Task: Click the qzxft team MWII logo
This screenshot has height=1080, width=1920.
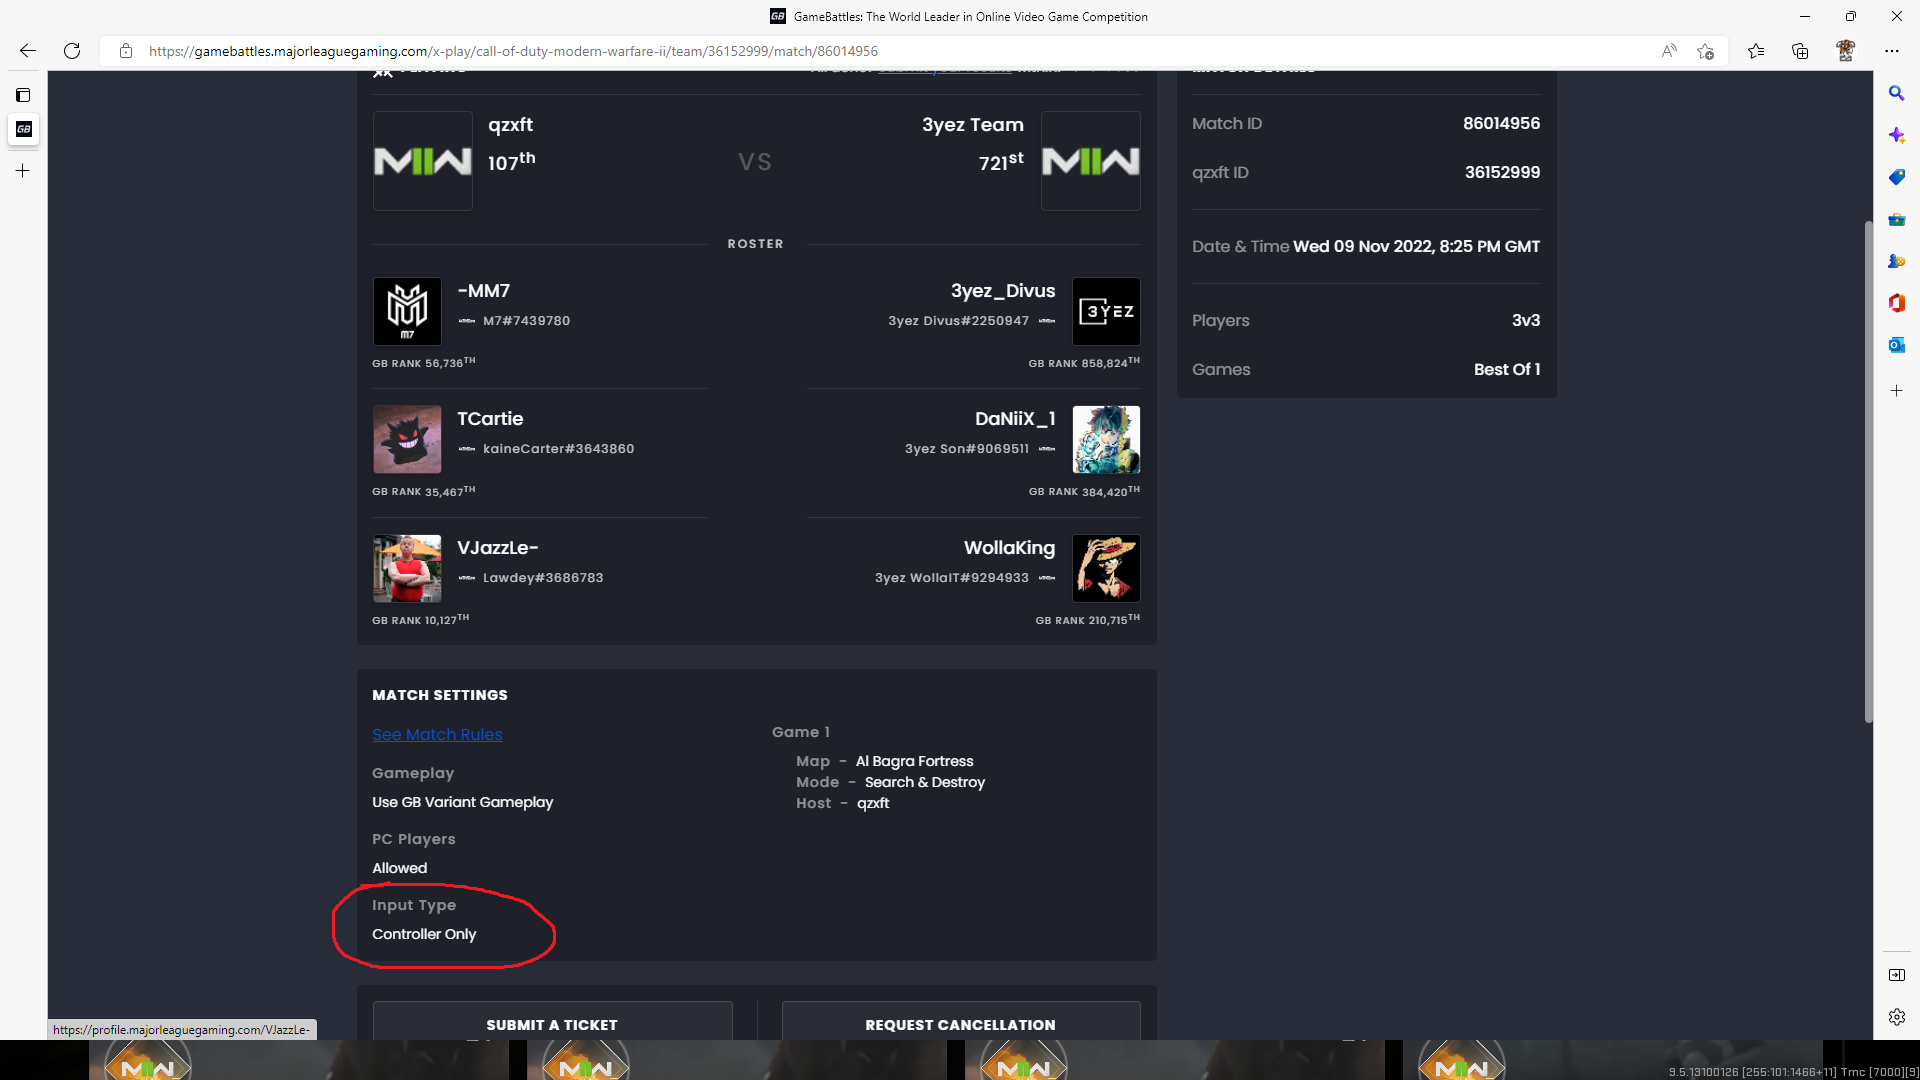Action: [422, 161]
